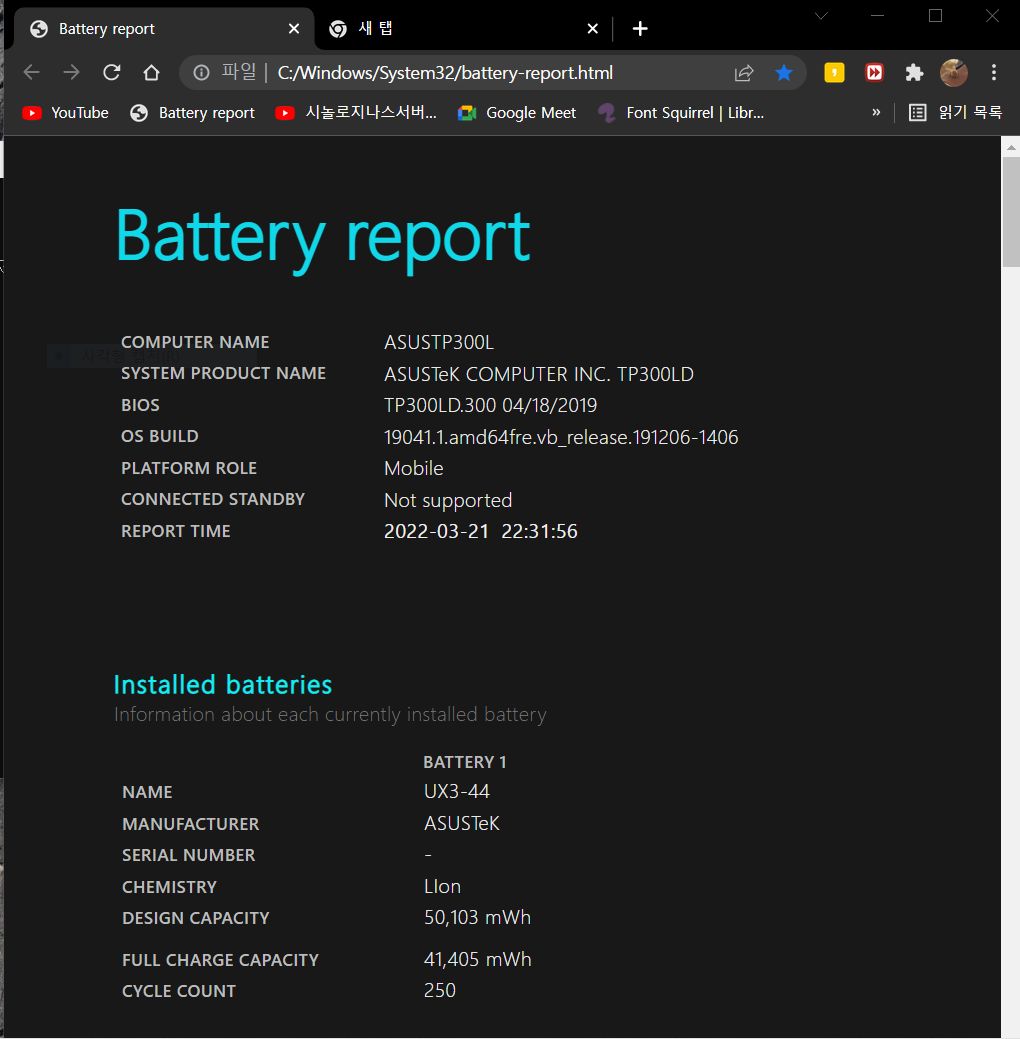This screenshot has width=1020, height=1039.
Task: Select the computer name ASUSTP300L
Action: tap(439, 343)
